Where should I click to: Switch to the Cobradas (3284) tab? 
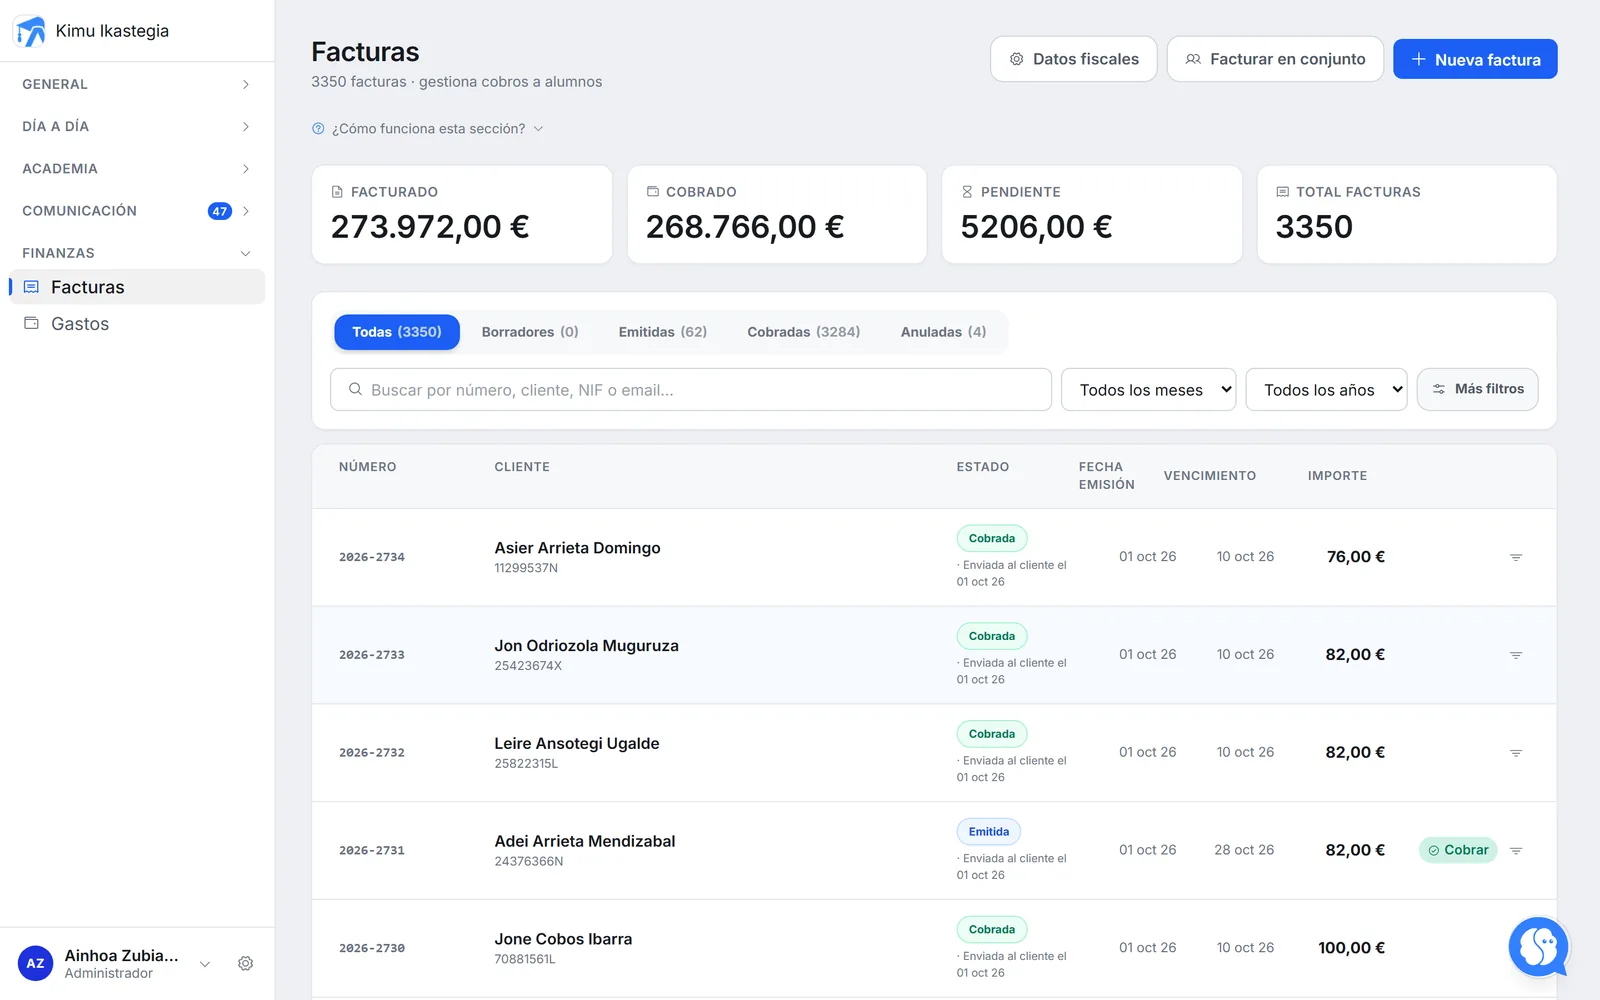pyautogui.click(x=804, y=332)
